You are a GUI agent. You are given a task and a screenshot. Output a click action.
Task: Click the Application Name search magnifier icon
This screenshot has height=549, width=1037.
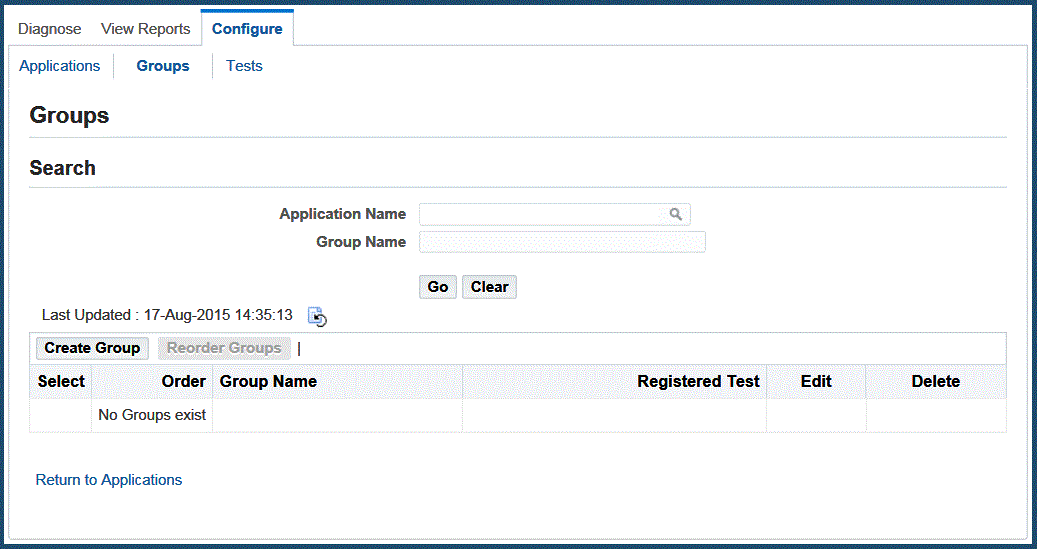tap(675, 214)
